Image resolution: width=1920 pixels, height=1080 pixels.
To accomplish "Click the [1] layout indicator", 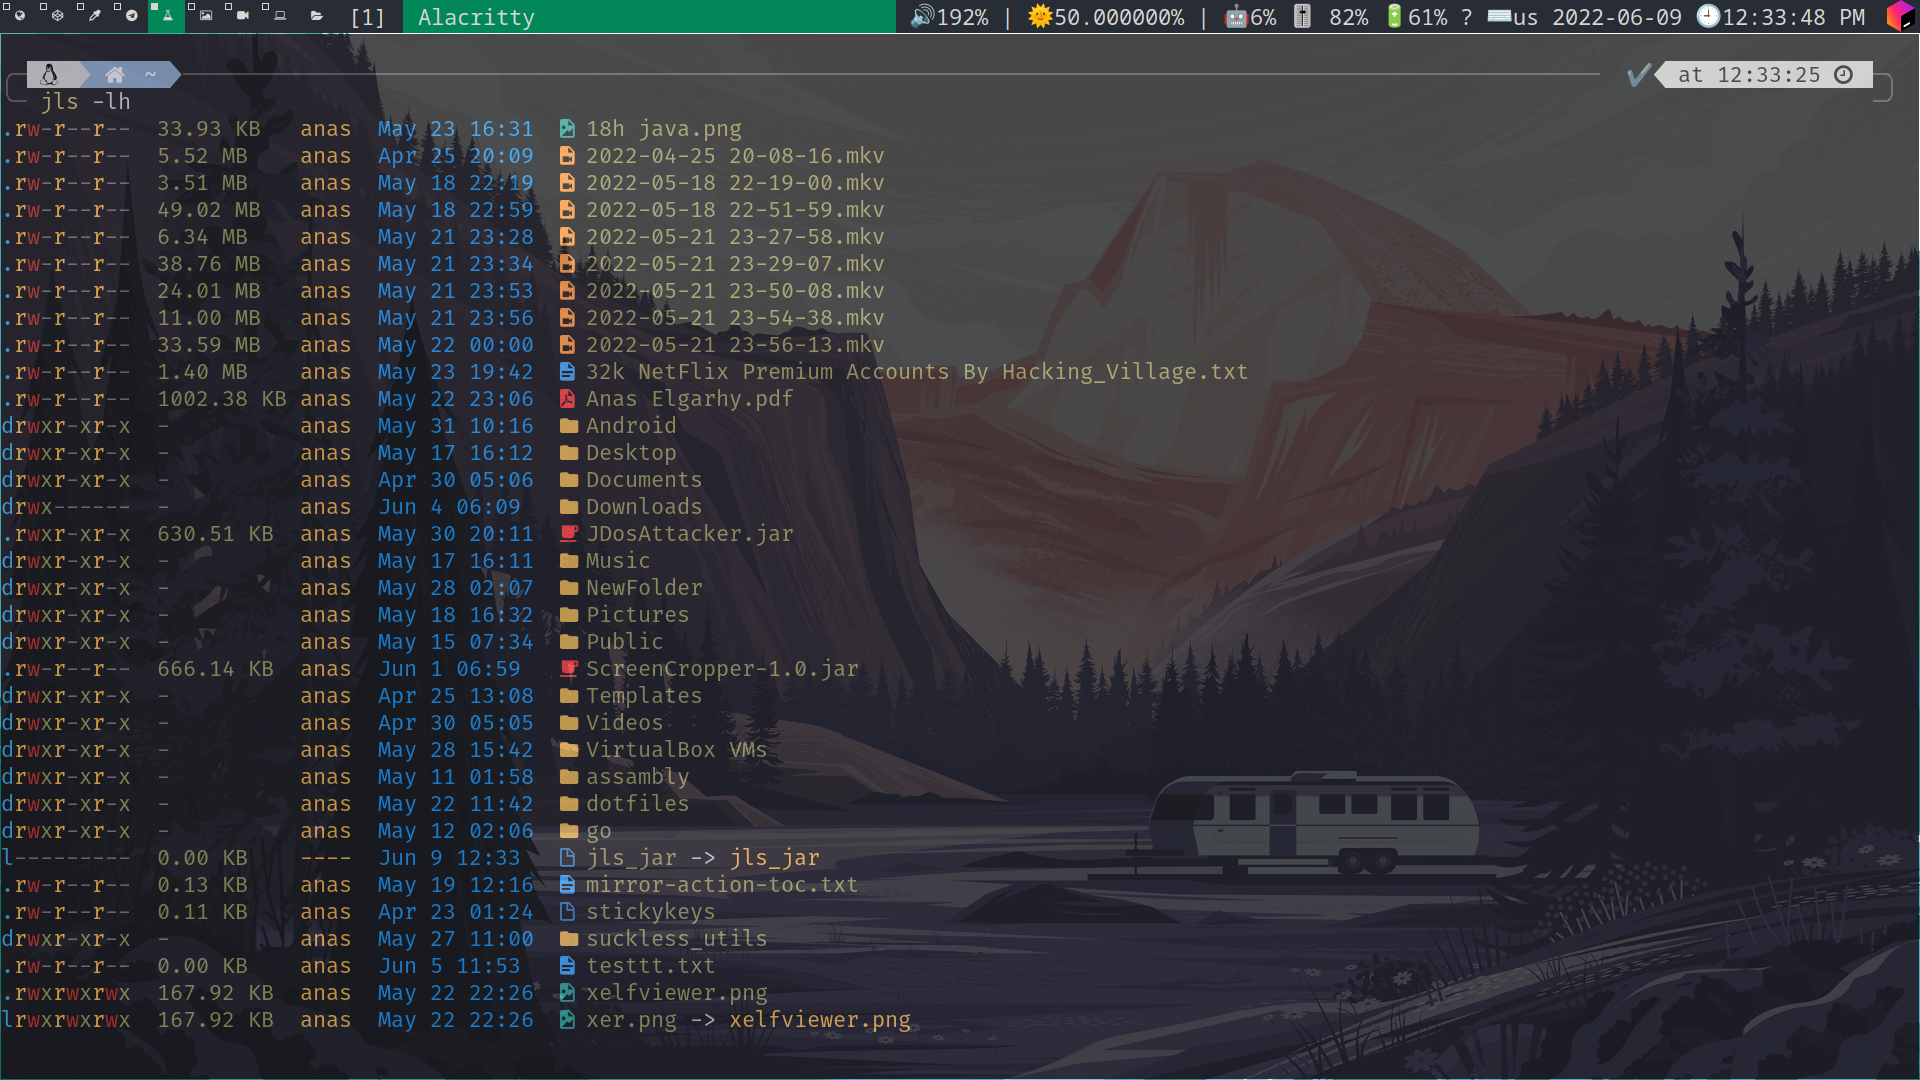I will pyautogui.click(x=367, y=17).
